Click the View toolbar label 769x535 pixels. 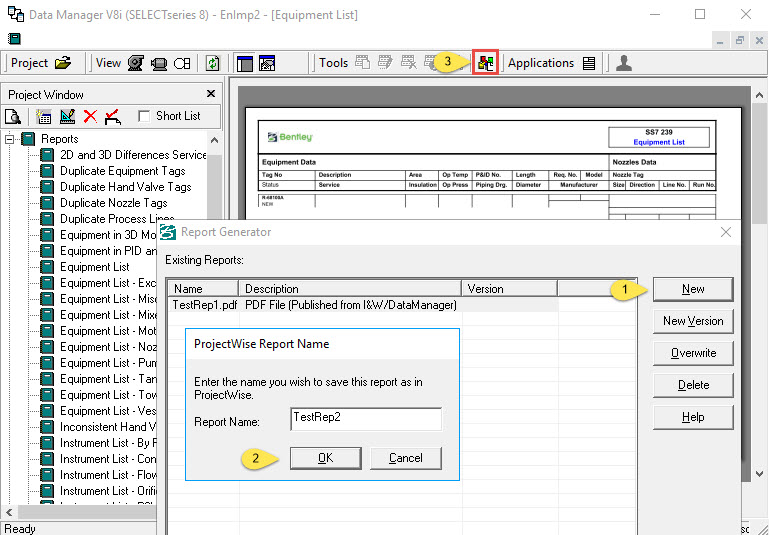coord(108,63)
